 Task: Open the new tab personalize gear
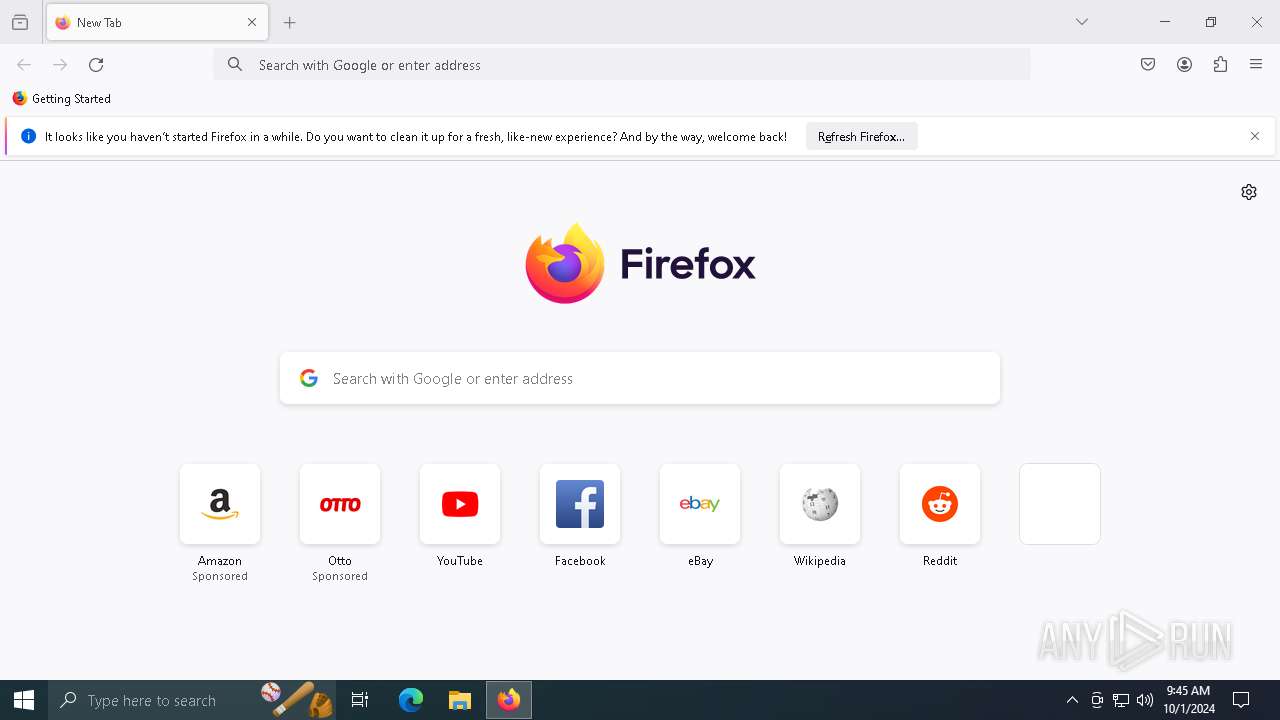tap(1249, 192)
